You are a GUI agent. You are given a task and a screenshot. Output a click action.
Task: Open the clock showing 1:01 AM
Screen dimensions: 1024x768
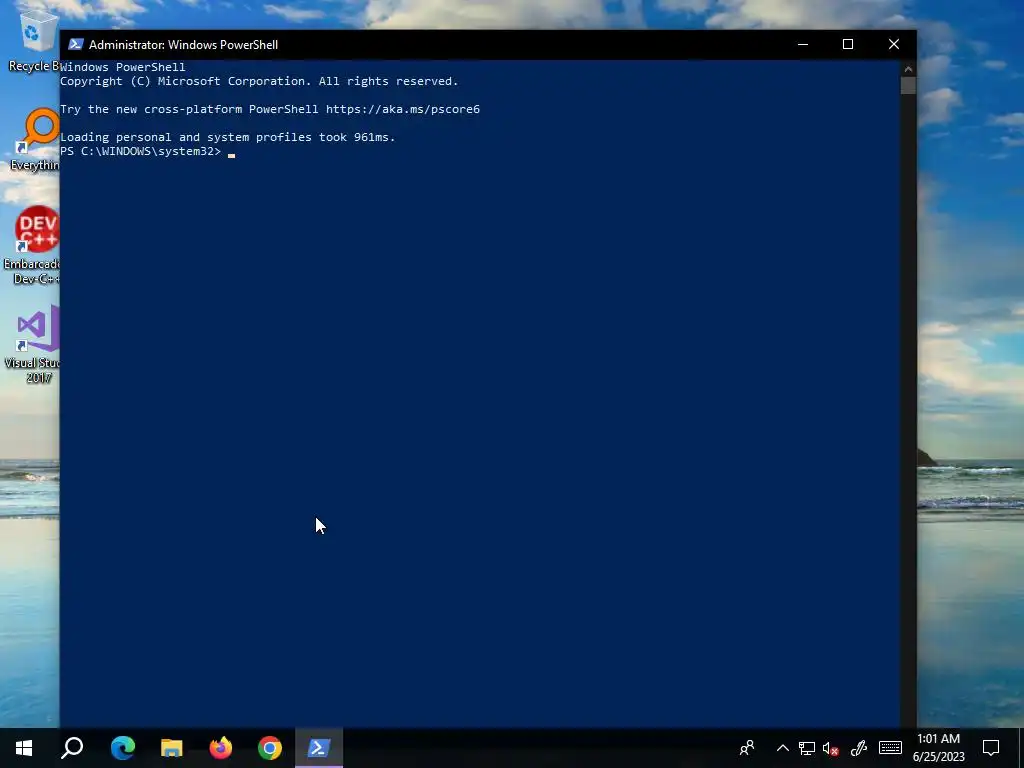click(938, 748)
